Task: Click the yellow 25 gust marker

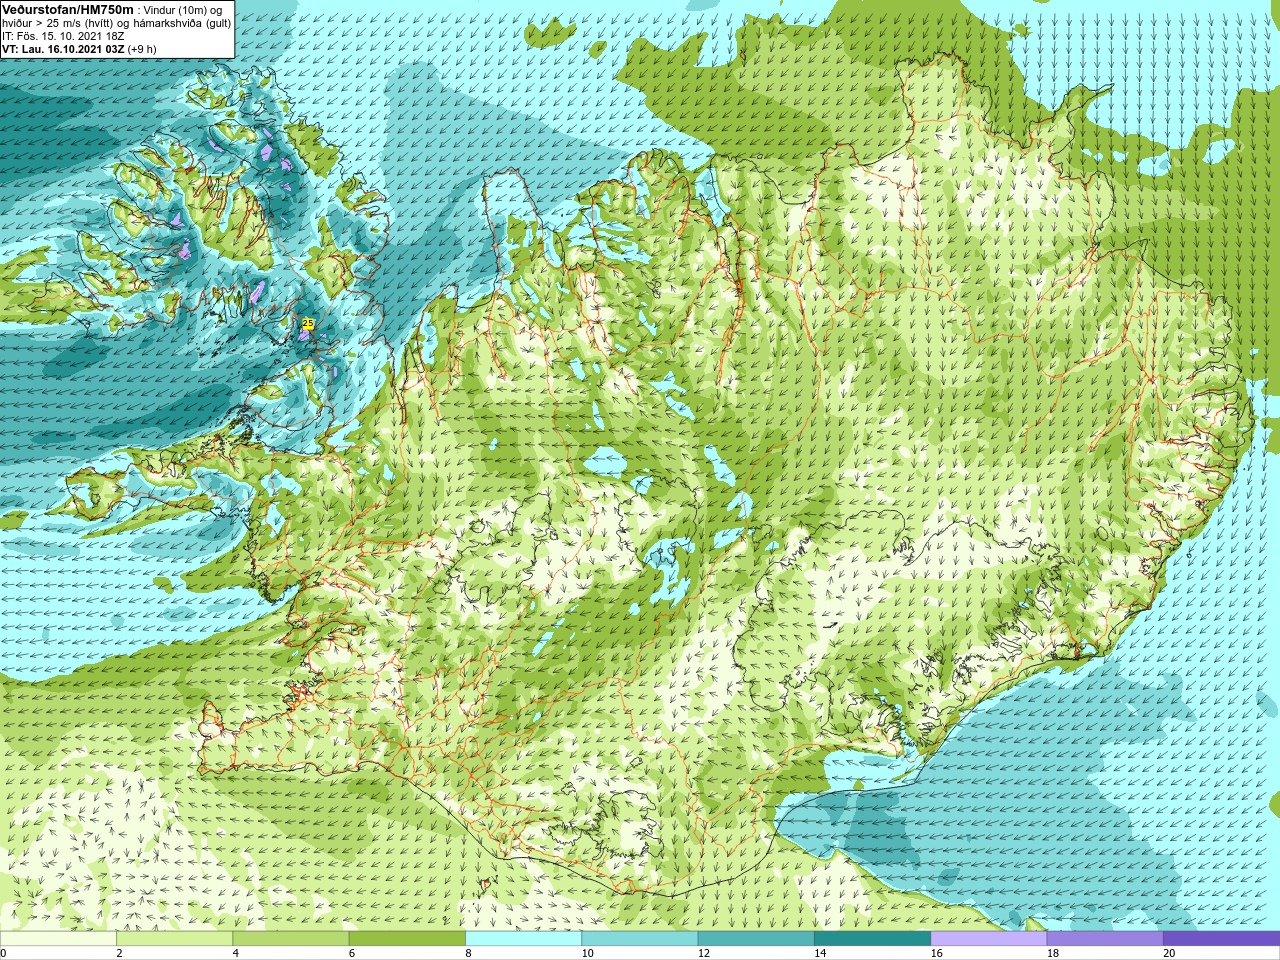Action: pos(308,323)
